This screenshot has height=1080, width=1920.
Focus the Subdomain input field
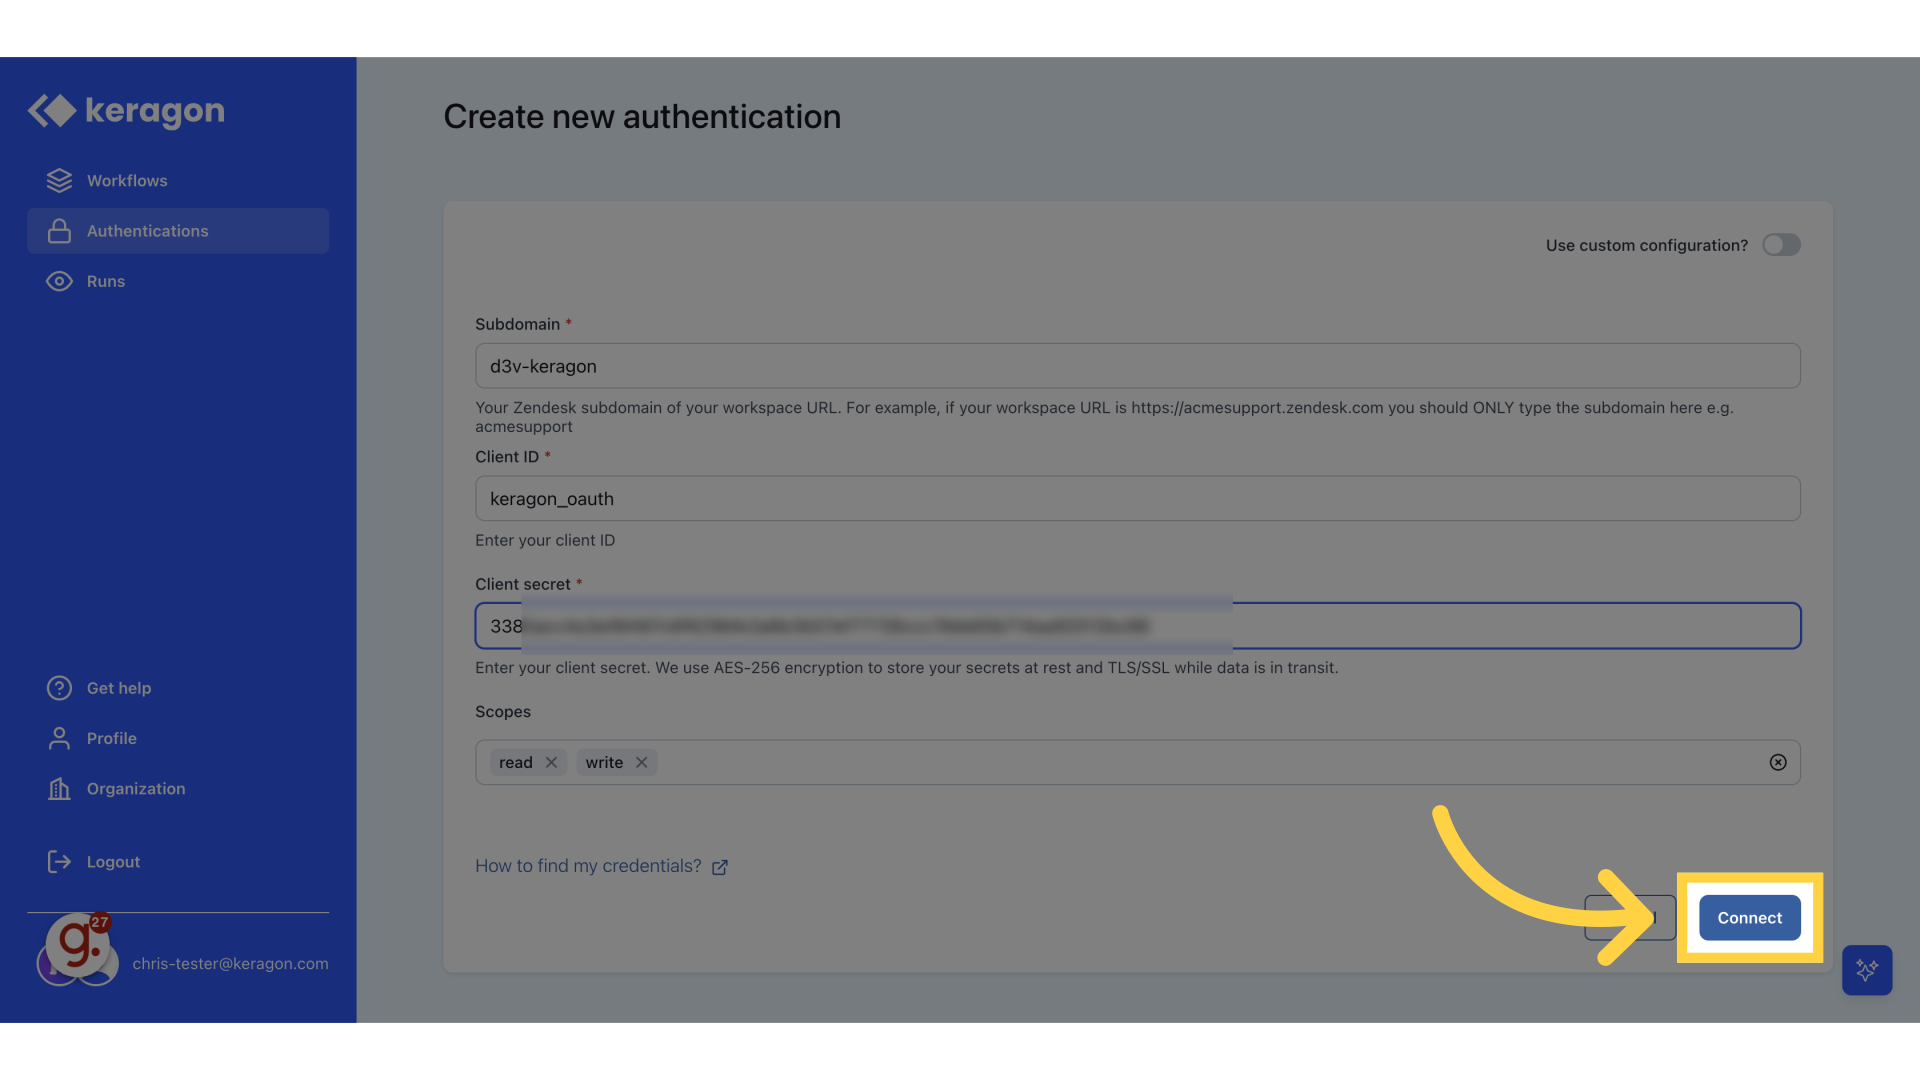coord(1137,366)
